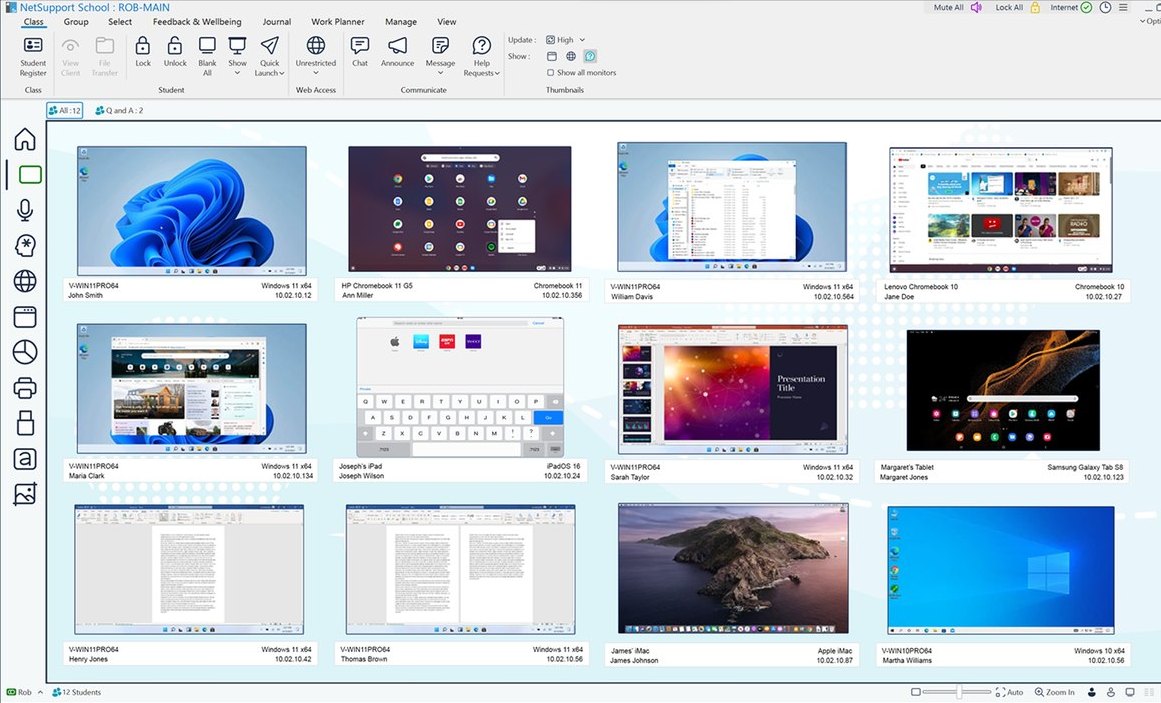Viewport: 1161px width, 703px height.
Task: Toggle Lock All students
Action: 1017,7
